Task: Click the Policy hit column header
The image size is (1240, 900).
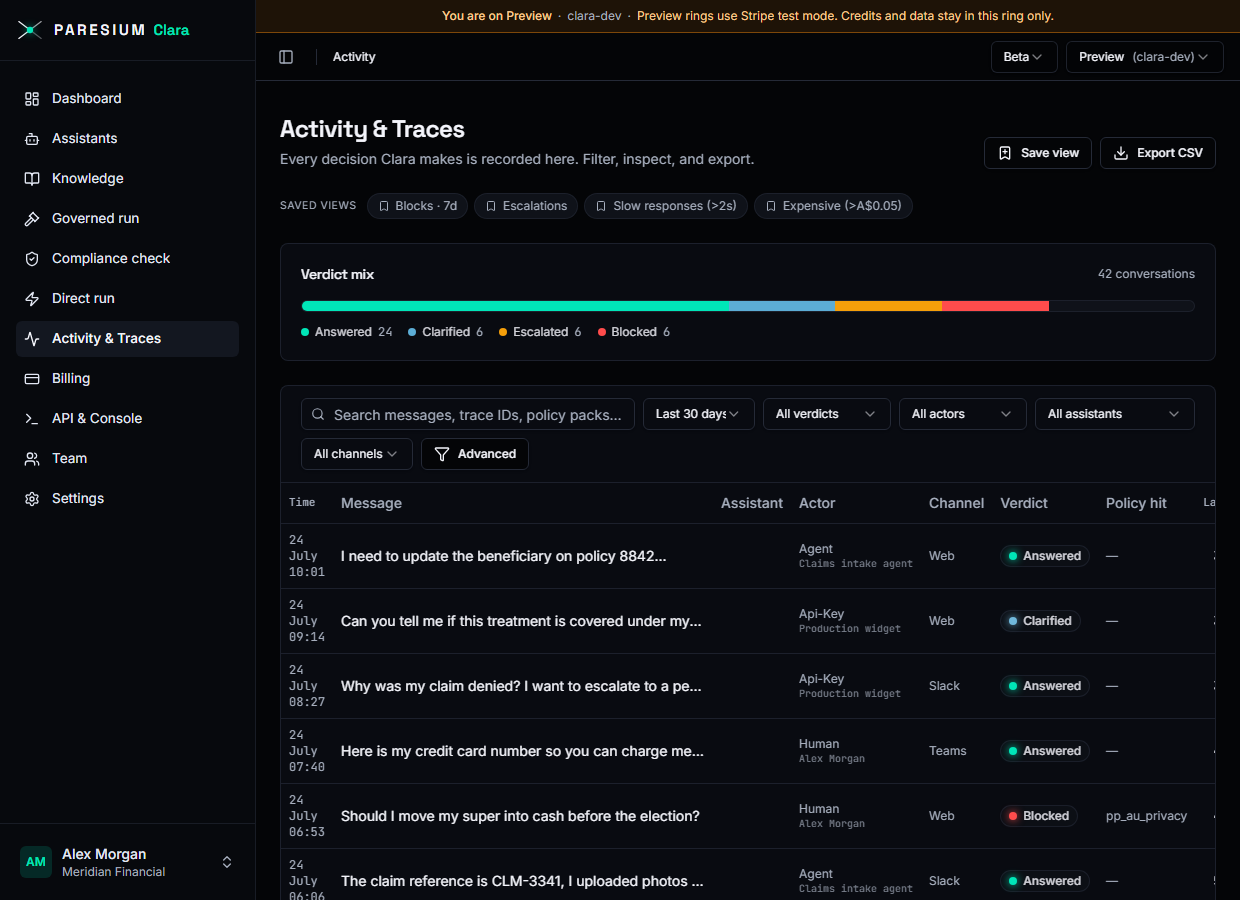Action: 1136,503
